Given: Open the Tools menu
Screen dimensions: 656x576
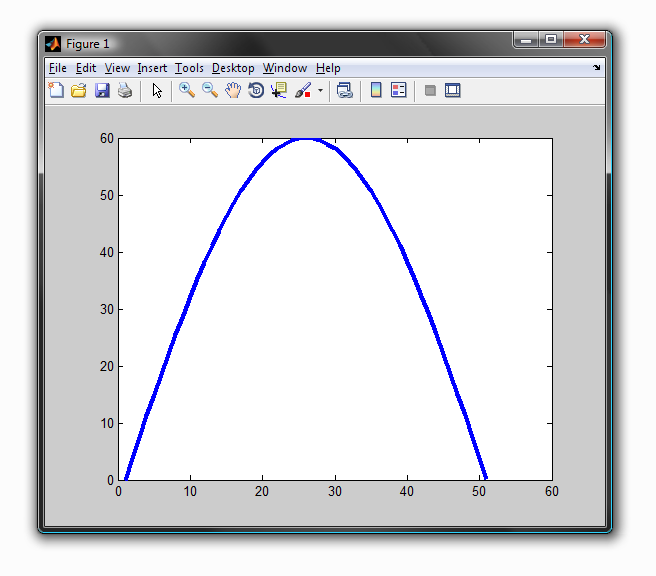Looking at the screenshot, I should coord(188,68).
